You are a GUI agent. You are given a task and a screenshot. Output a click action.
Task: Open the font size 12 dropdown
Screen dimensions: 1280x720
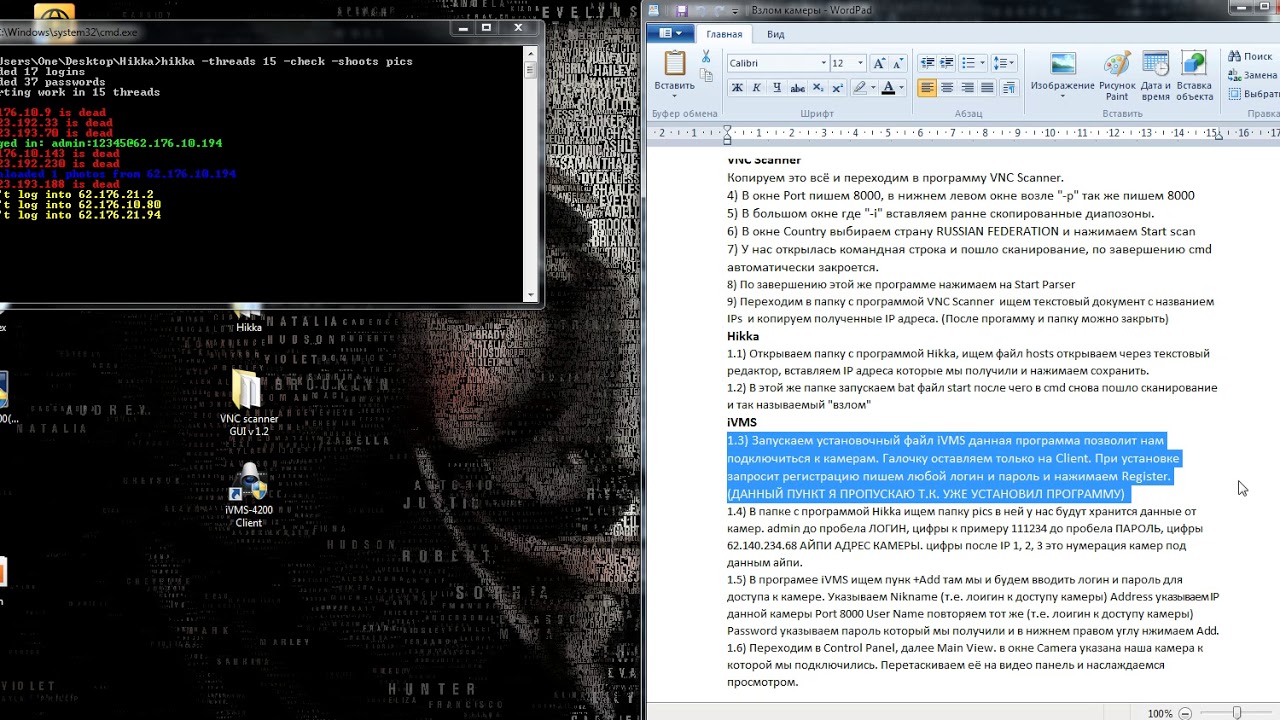point(860,63)
